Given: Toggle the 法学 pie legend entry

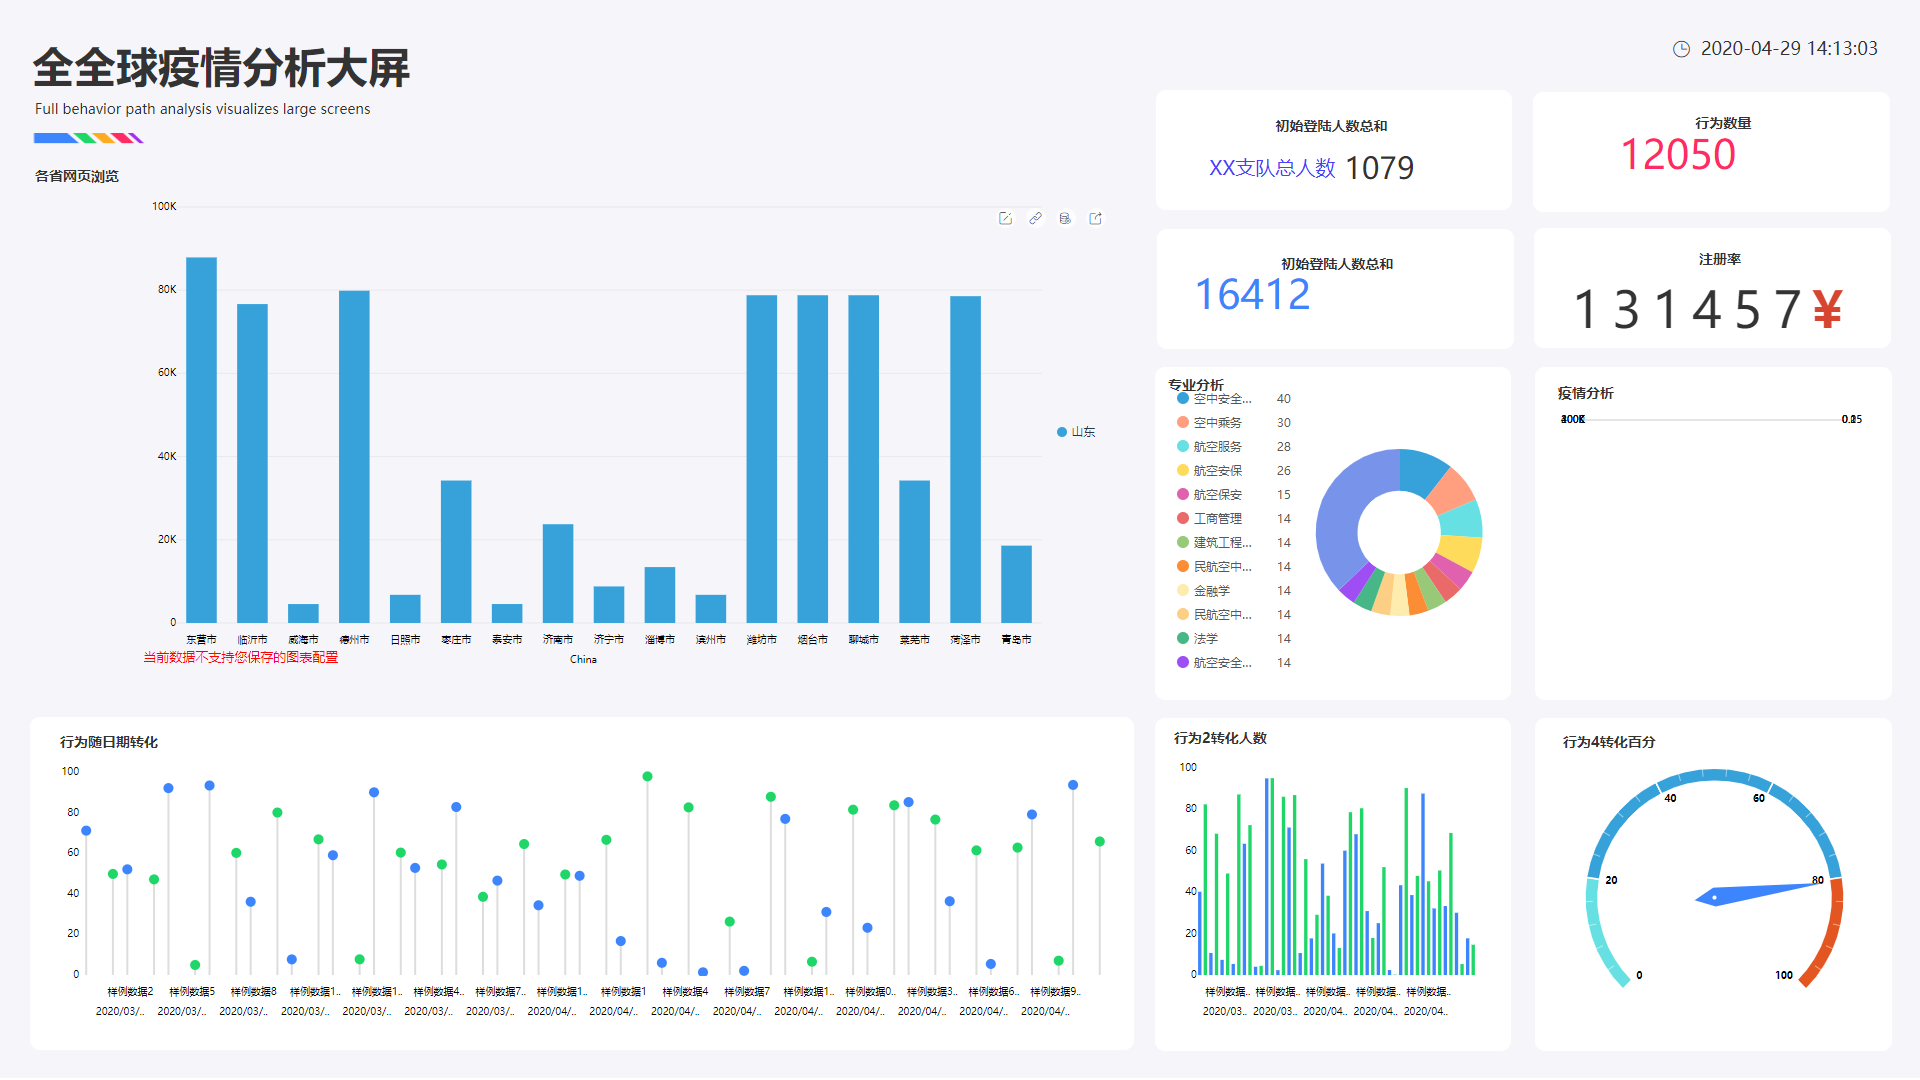Looking at the screenshot, I should [x=1205, y=639].
